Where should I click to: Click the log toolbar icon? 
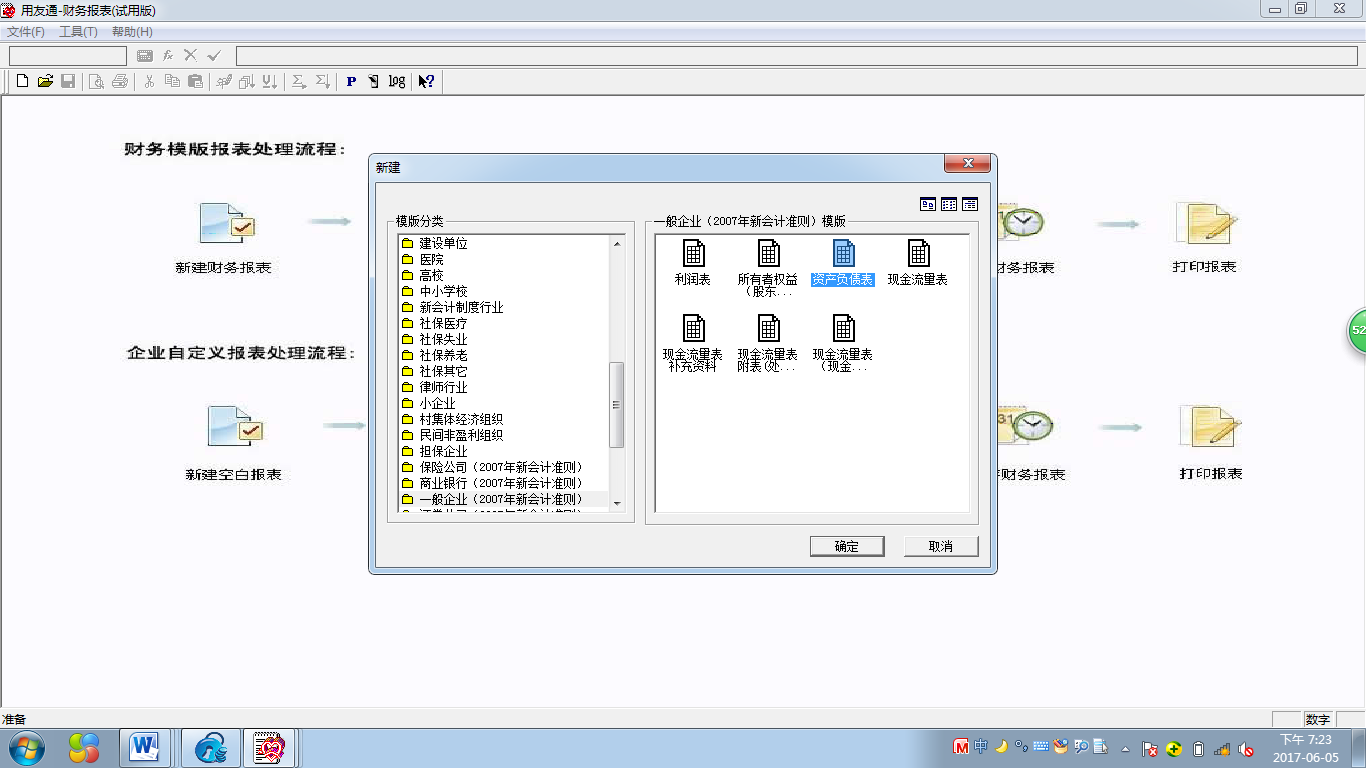click(x=397, y=81)
